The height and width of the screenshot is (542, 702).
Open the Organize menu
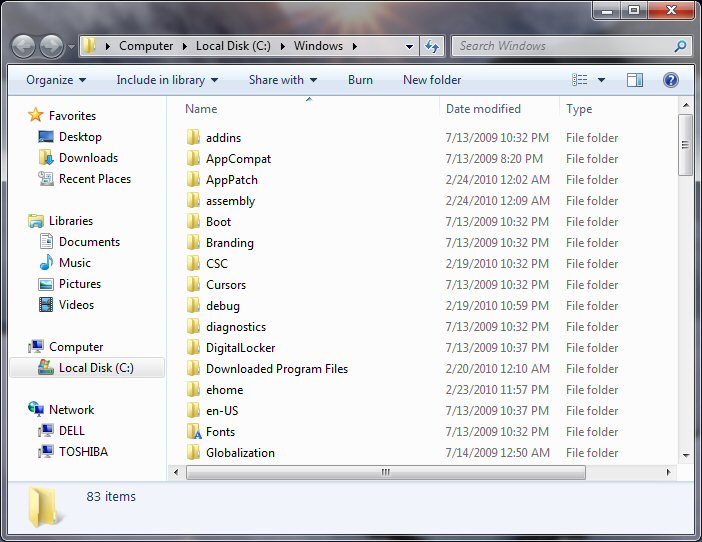click(x=56, y=80)
